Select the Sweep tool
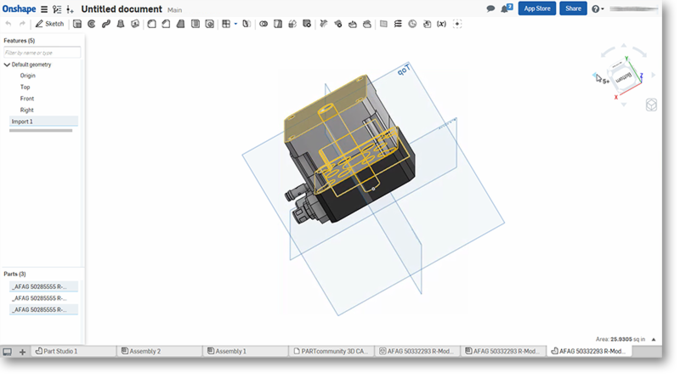This screenshot has width=680, height=379. 106,24
